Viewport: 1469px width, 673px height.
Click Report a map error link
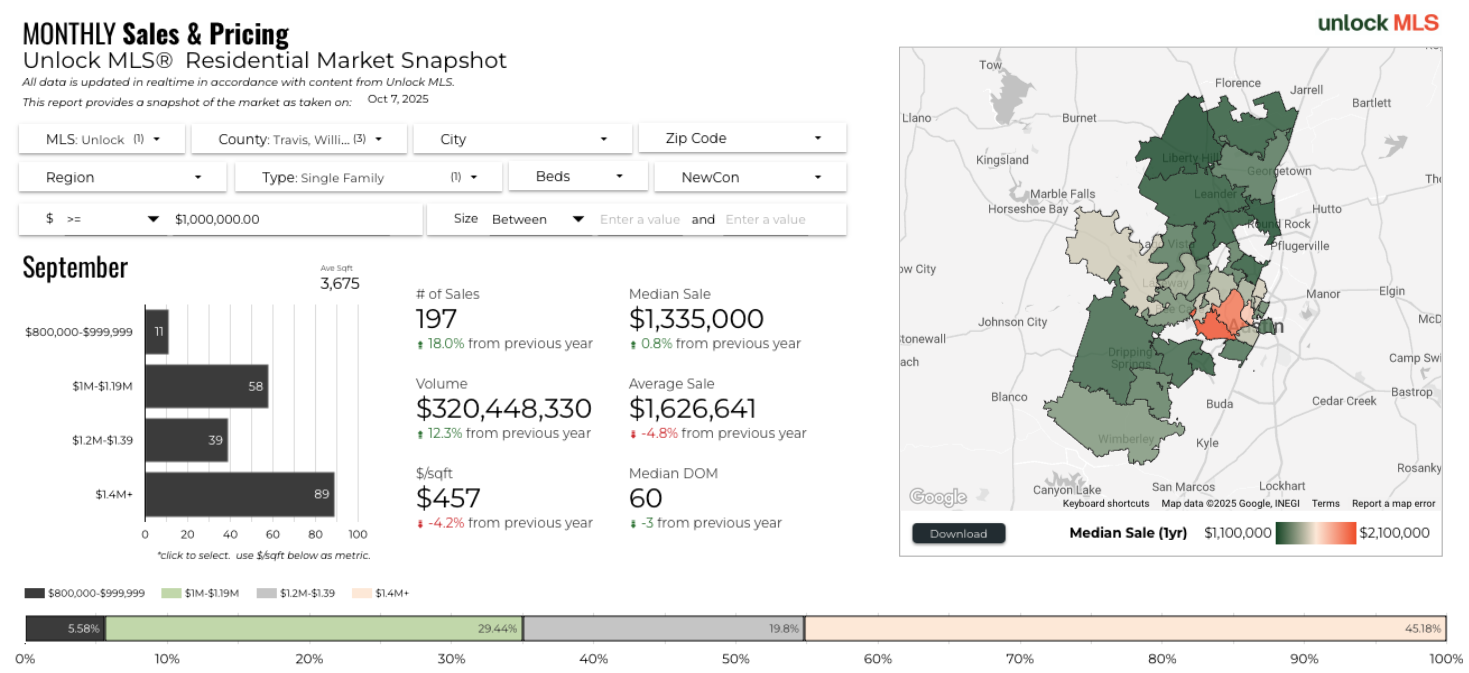tap(1393, 503)
